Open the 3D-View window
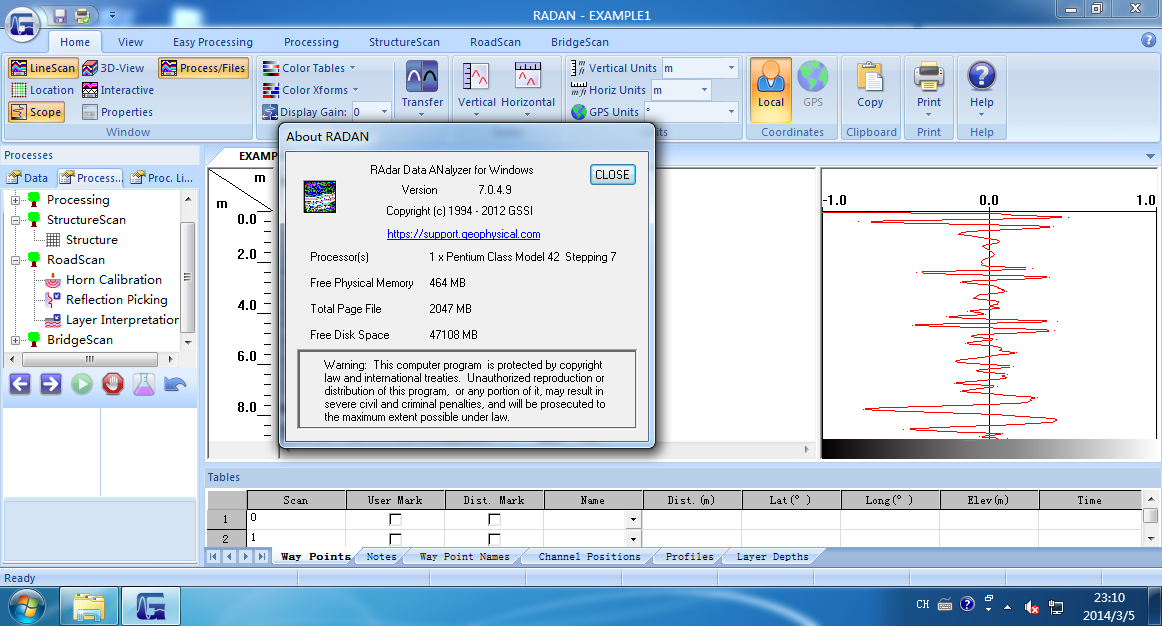The height and width of the screenshot is (626, 1162). 113,68
